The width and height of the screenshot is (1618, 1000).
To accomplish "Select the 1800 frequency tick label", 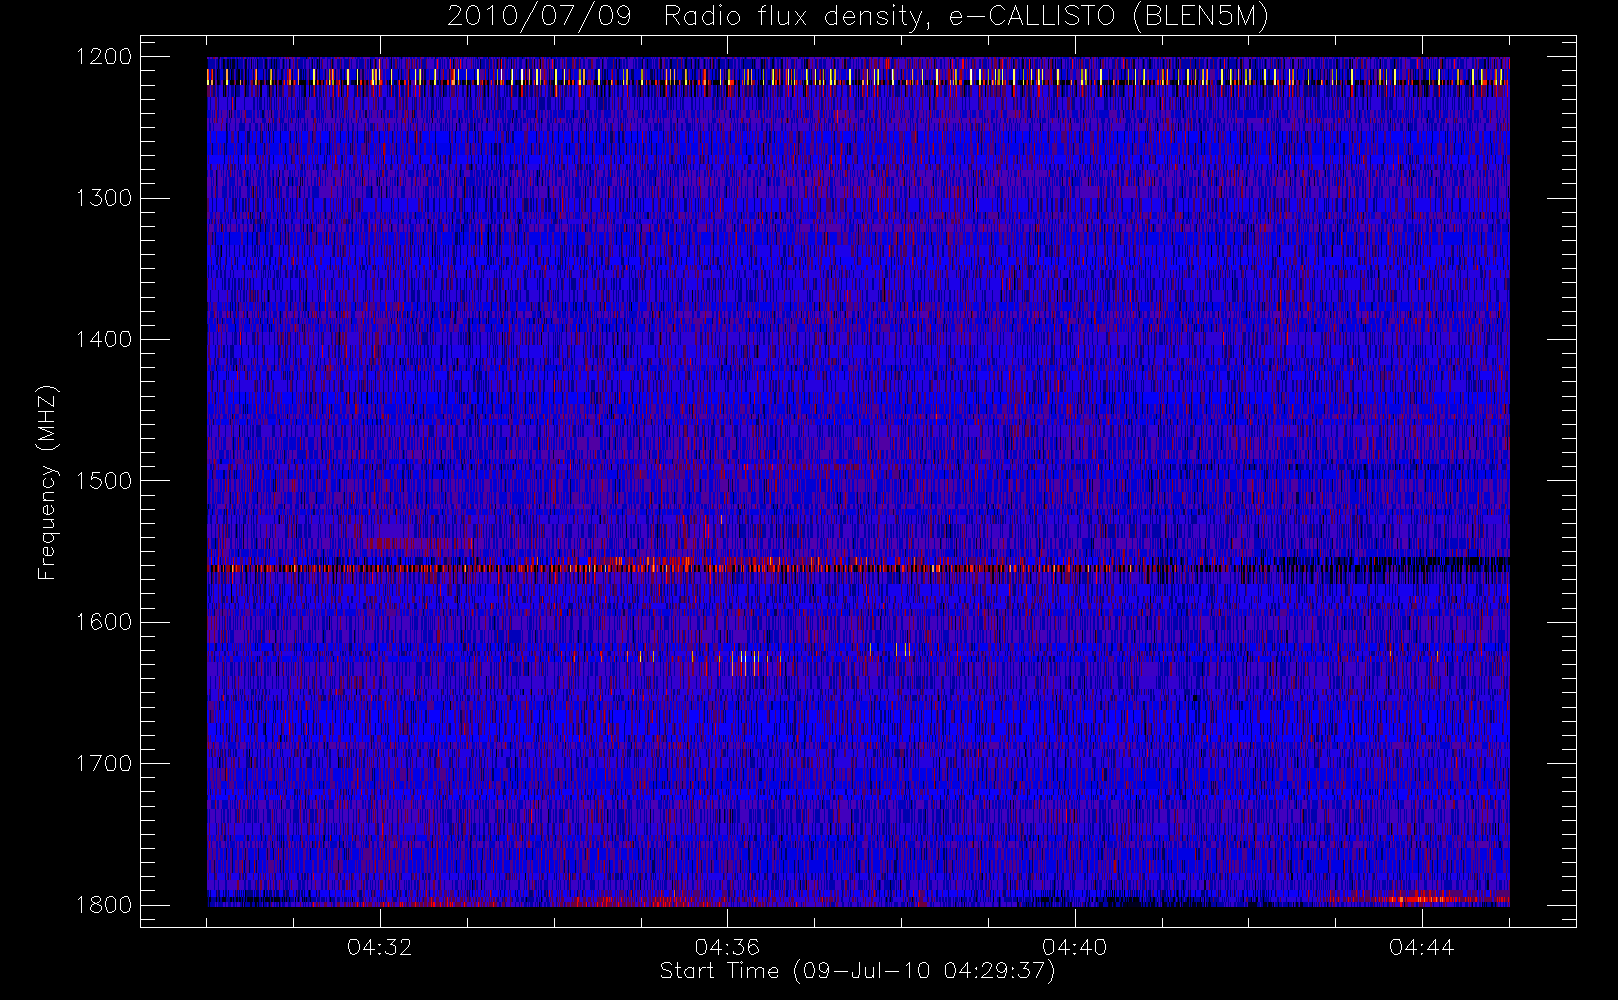I will click(x=104, y=905).
